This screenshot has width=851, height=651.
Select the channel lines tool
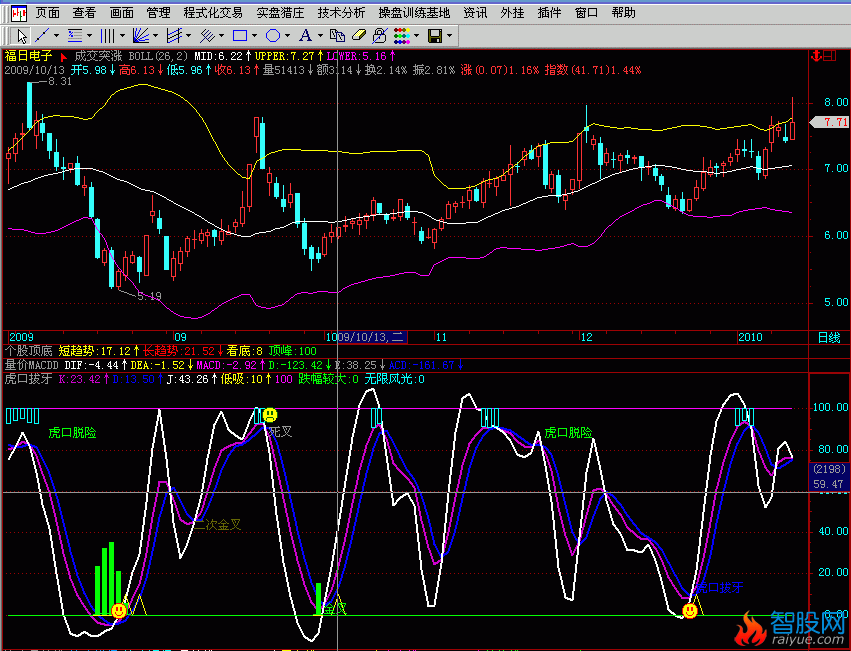coord(174,36)
